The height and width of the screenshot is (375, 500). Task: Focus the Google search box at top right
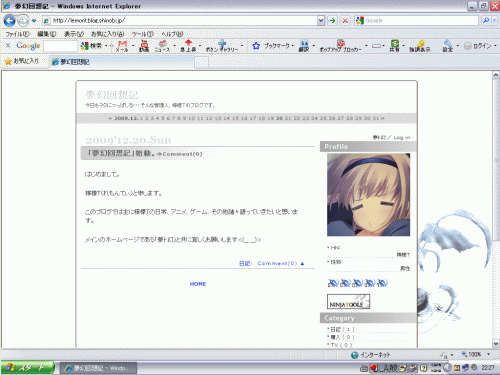click(417, 21)
